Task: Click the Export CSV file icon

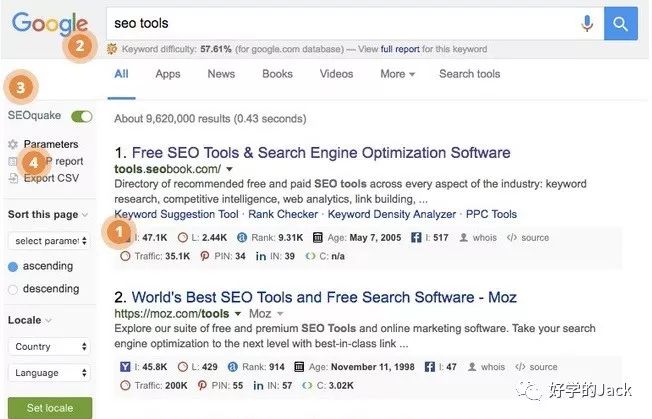Action: 13,178
